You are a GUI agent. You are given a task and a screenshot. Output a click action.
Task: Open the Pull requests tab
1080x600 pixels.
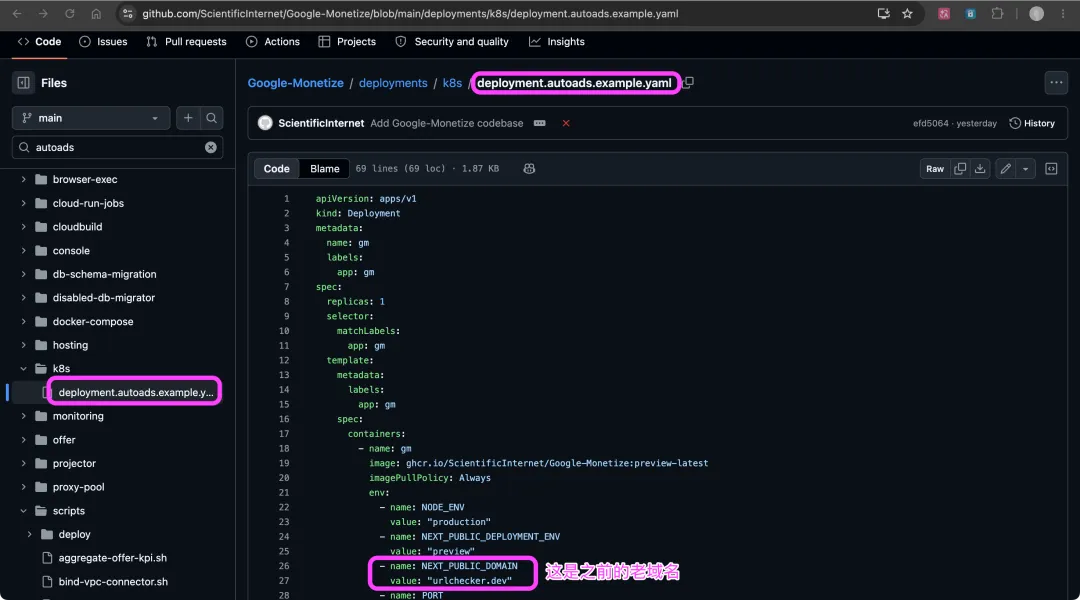186,42
